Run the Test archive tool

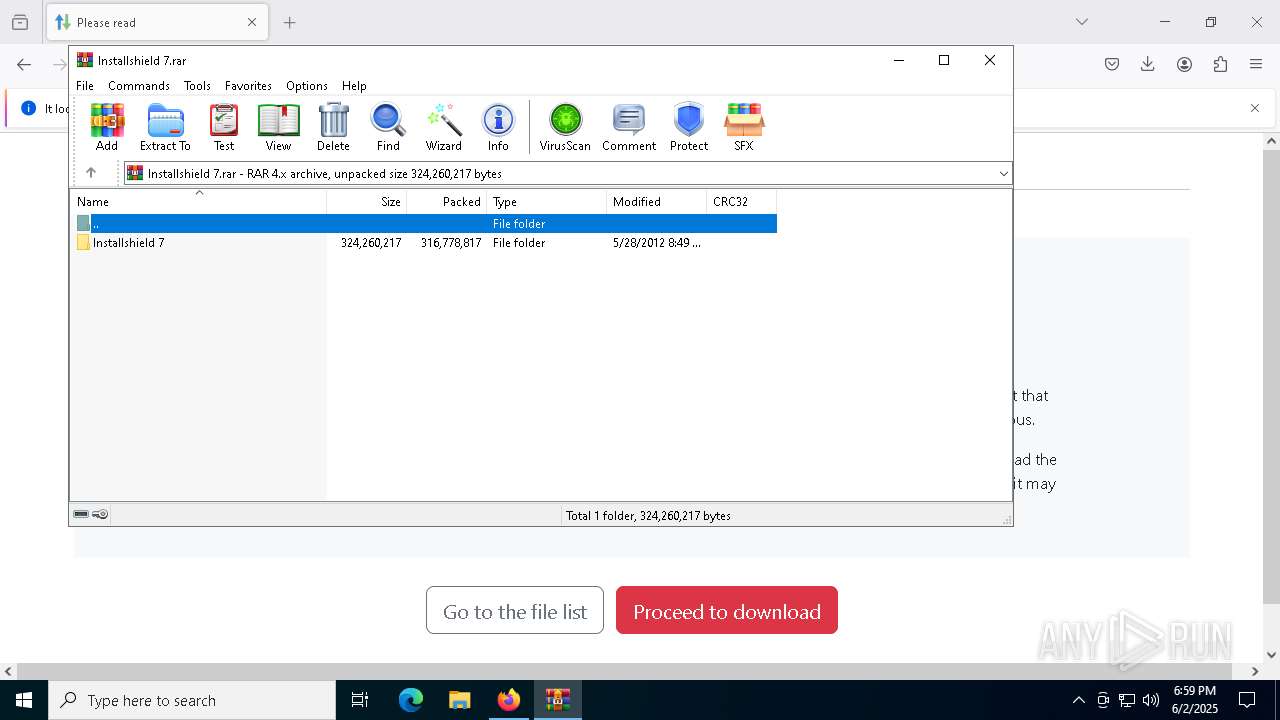pyautogui.click(x=224, y=127)
